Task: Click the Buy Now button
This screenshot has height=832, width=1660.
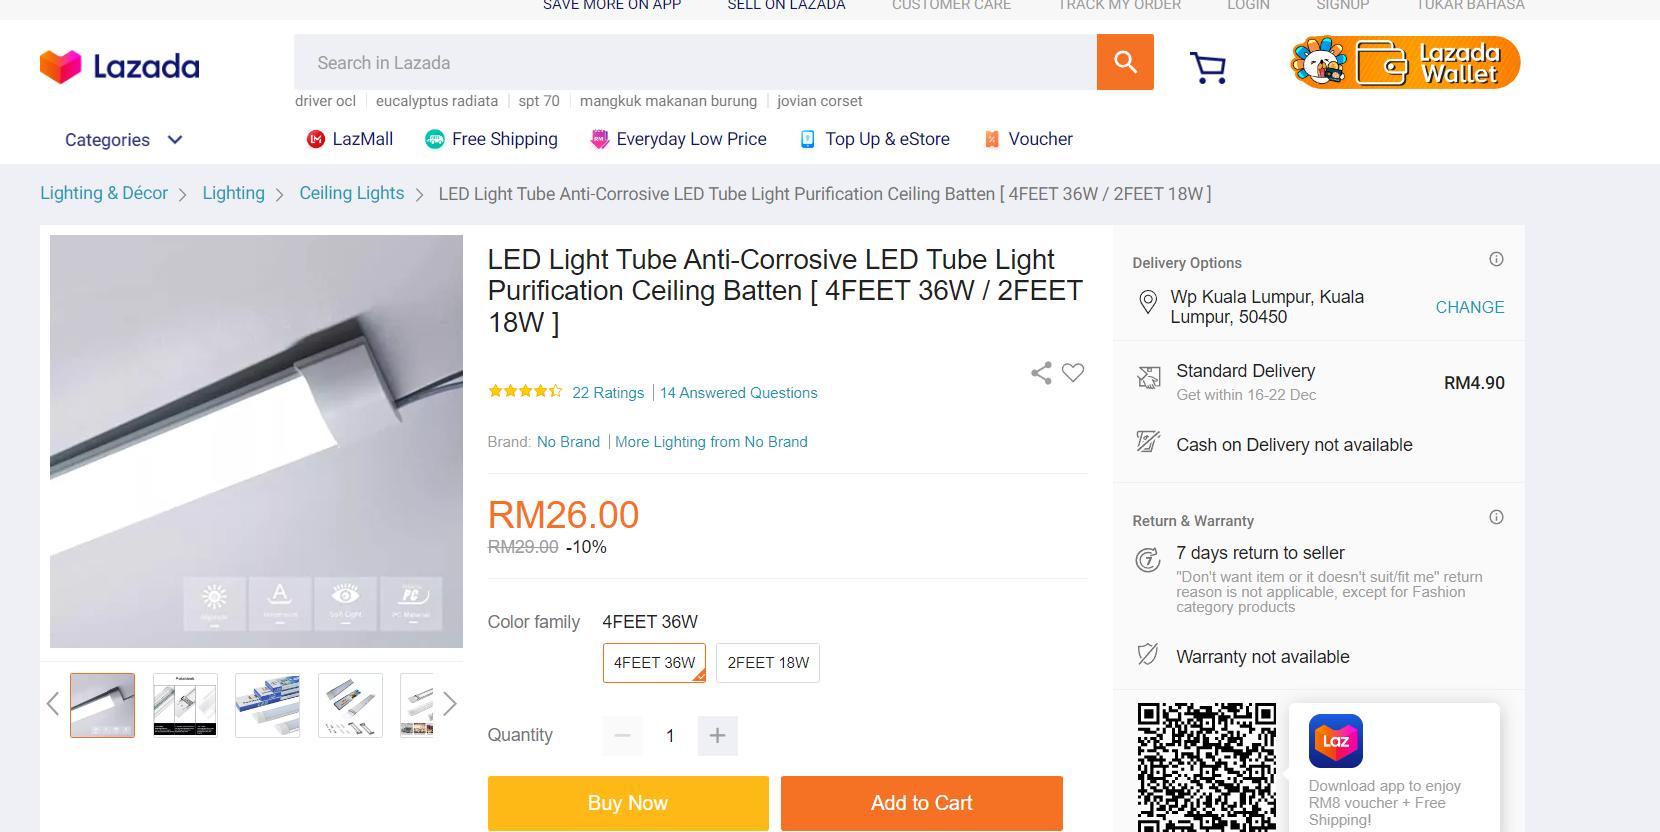Action: click(x=628, y=803)
